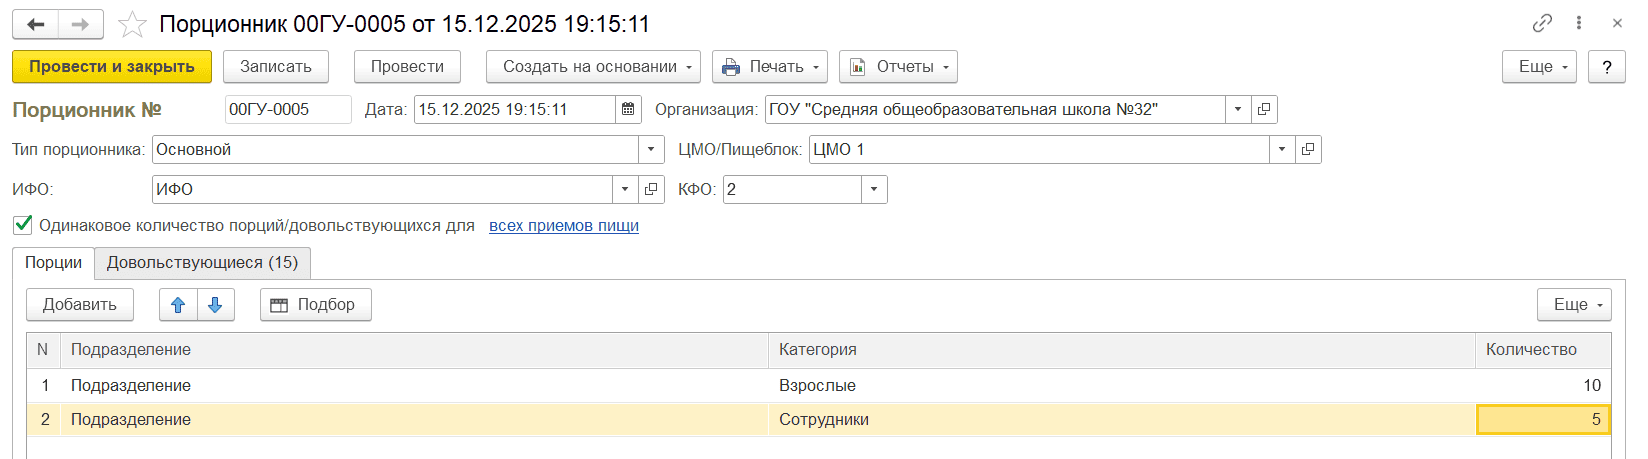
Task: Add document to favorites with star icon
Action: (132, 24)
